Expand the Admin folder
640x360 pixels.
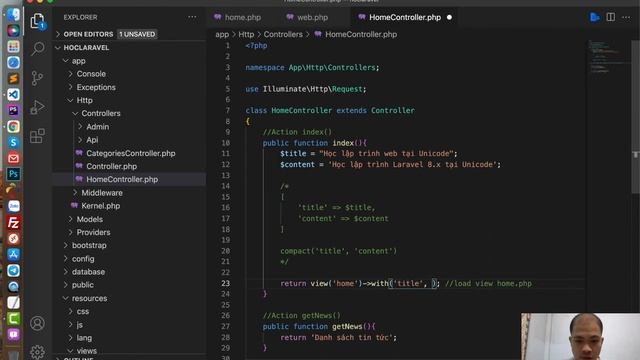coord(97,127)
